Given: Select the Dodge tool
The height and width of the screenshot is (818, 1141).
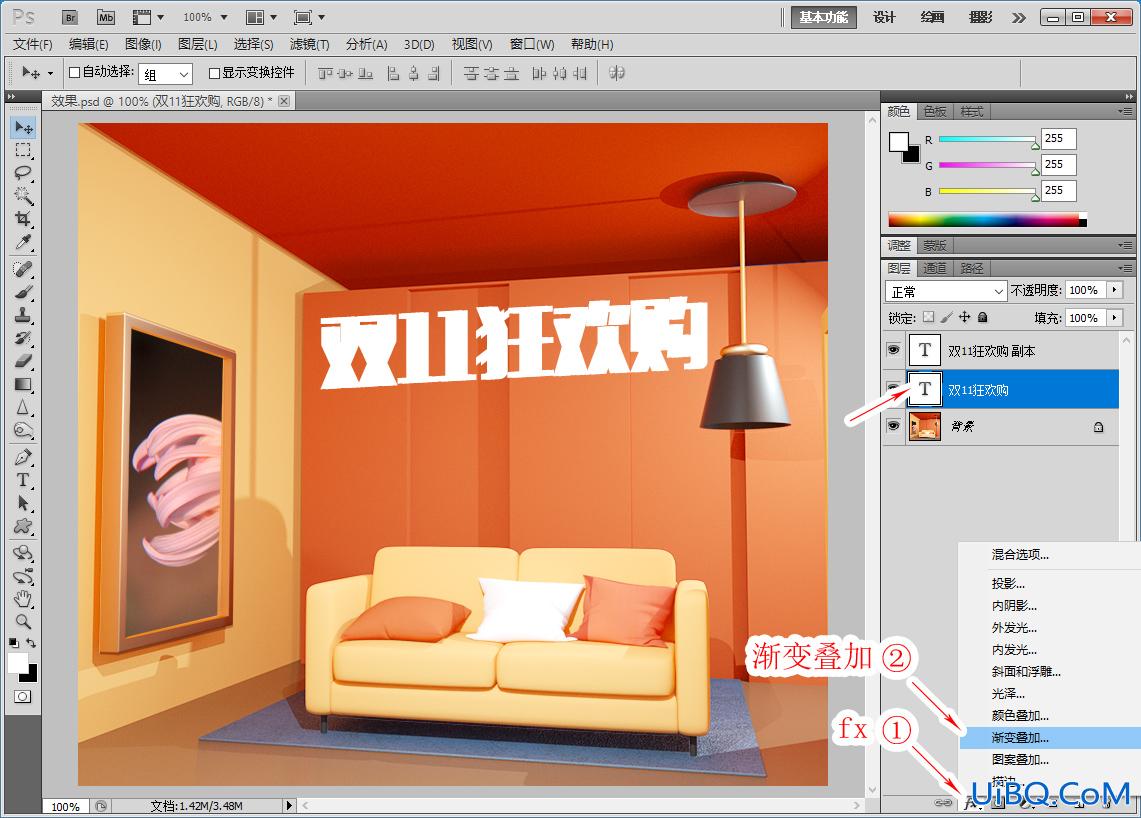Looking at the screenshot, I should pyautogui.click(x=23, y=430).
